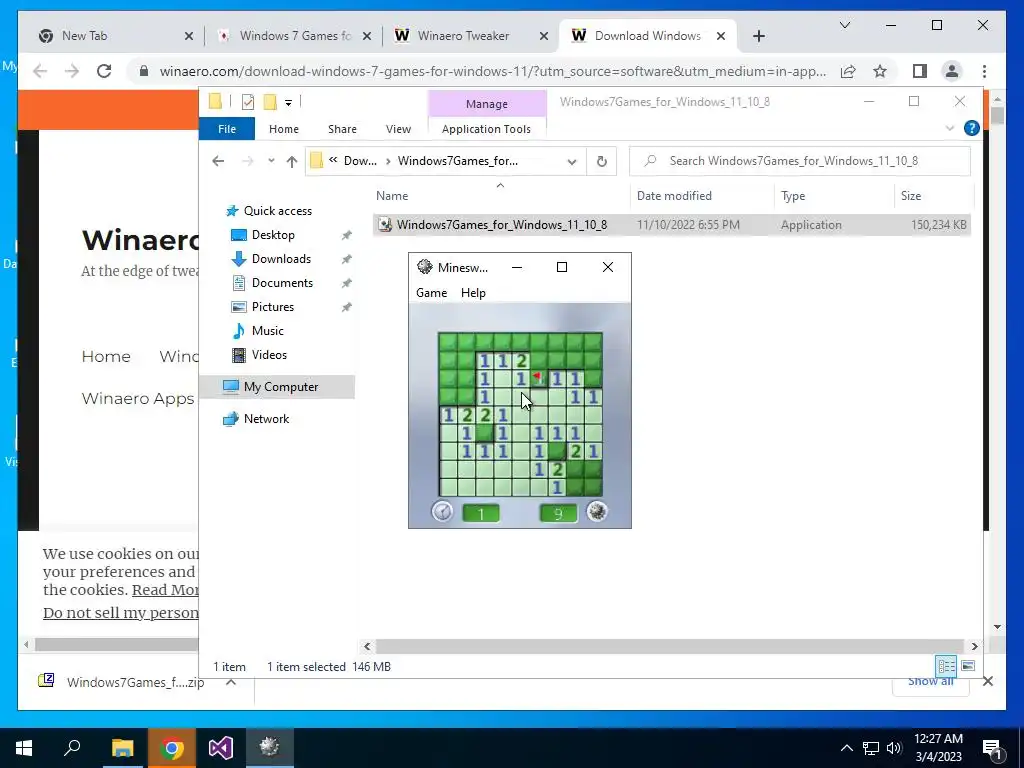Expand the Customize Quick Access Toolbar dropdown

288,103
